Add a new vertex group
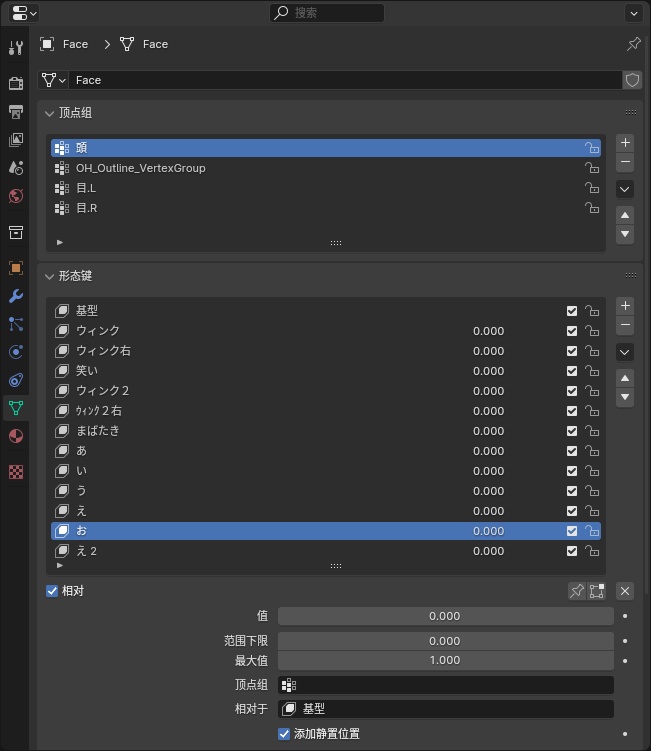651x751 pixels. (625, 143)
